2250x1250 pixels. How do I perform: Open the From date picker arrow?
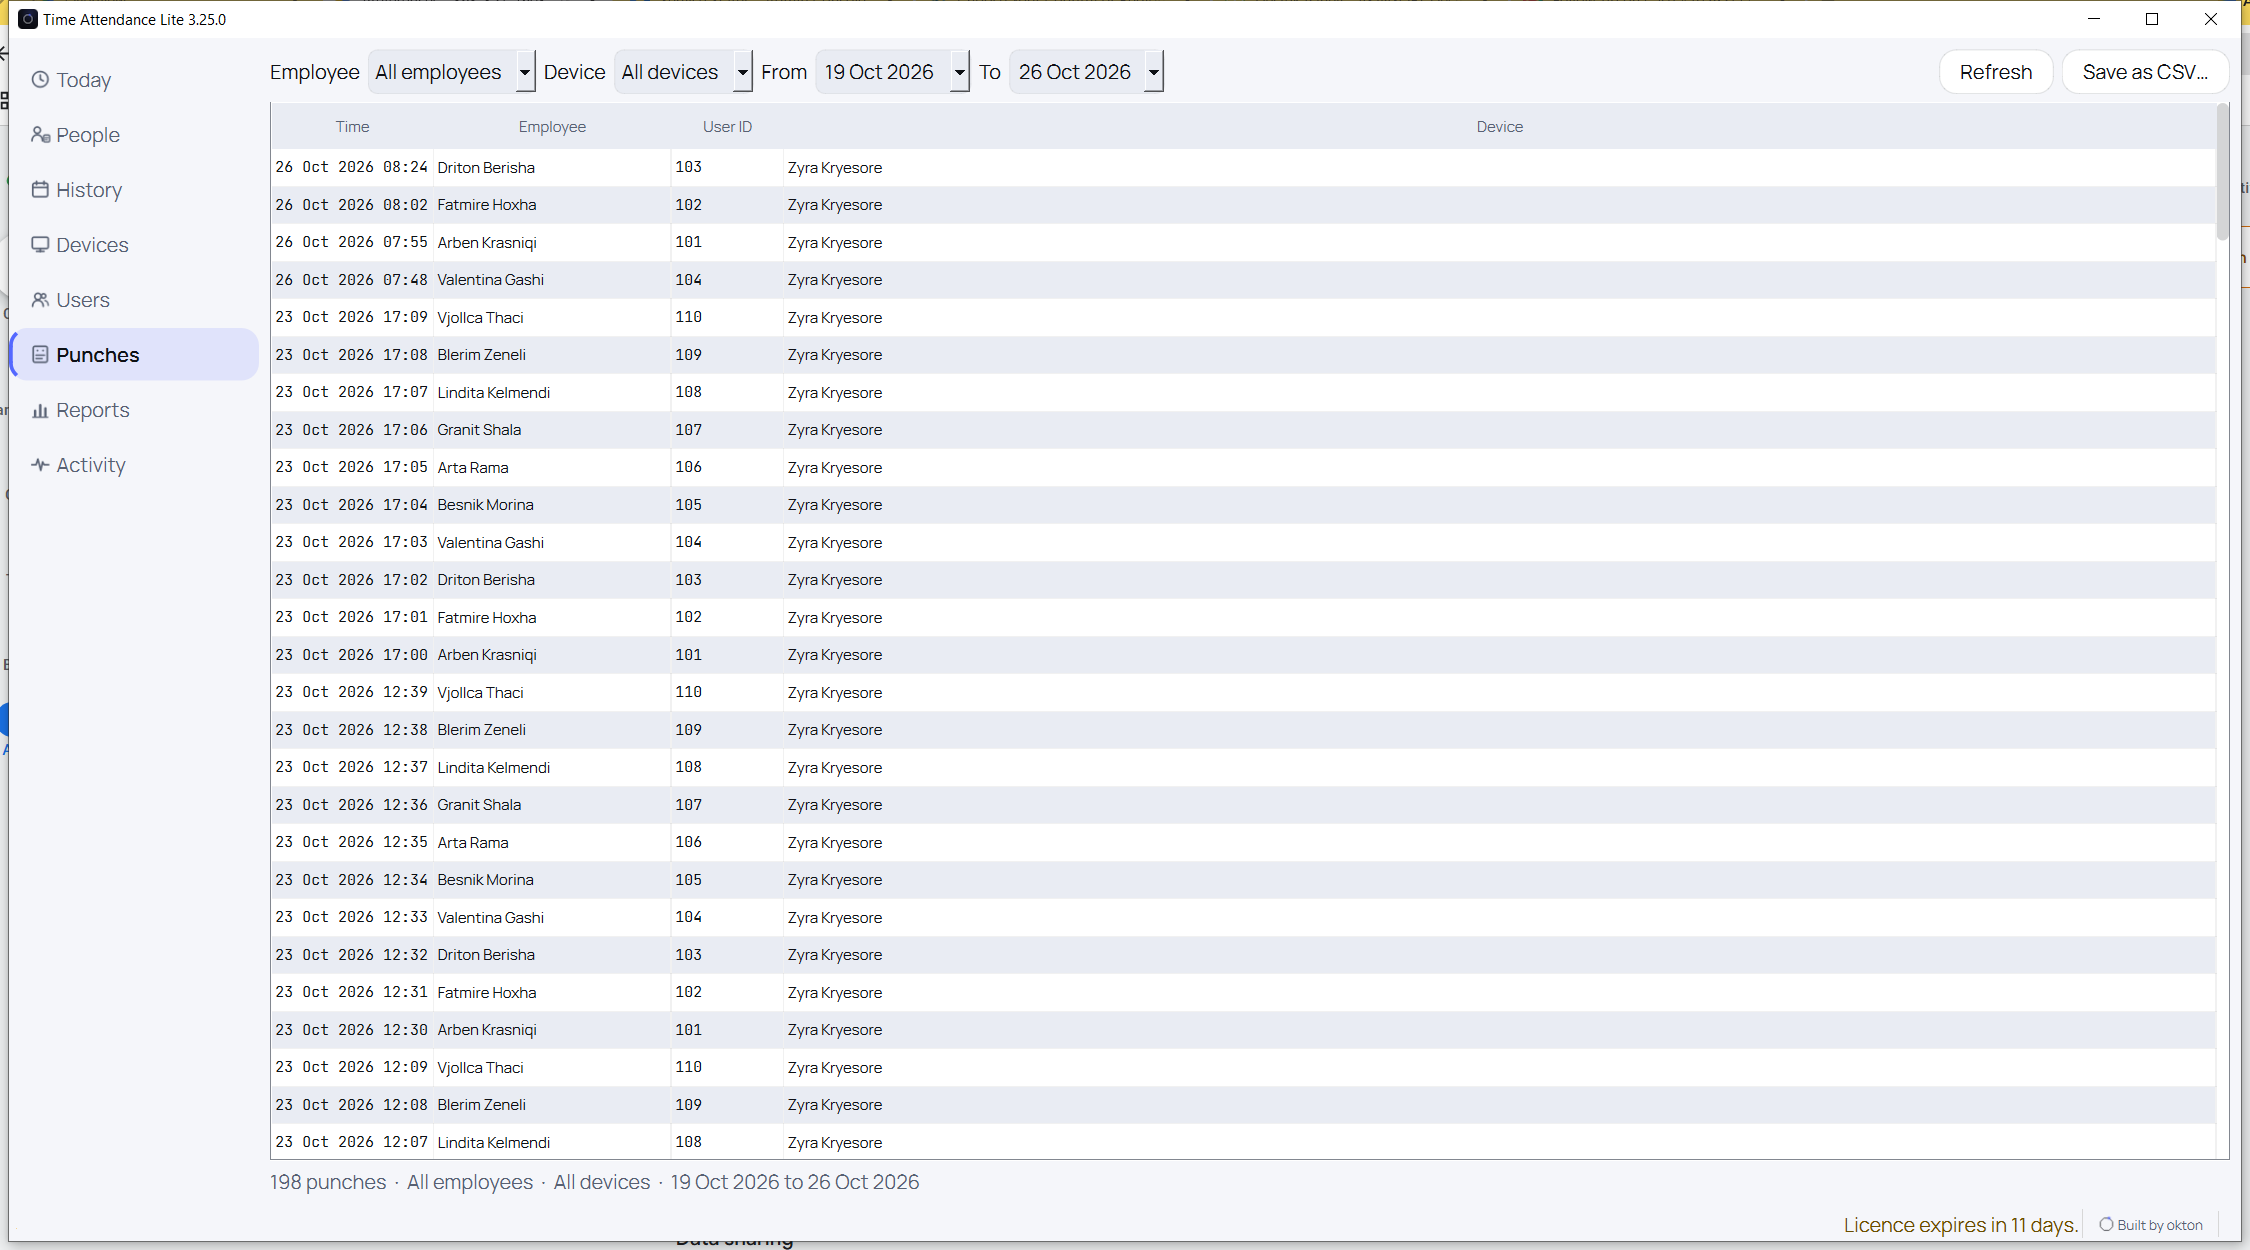959,72
